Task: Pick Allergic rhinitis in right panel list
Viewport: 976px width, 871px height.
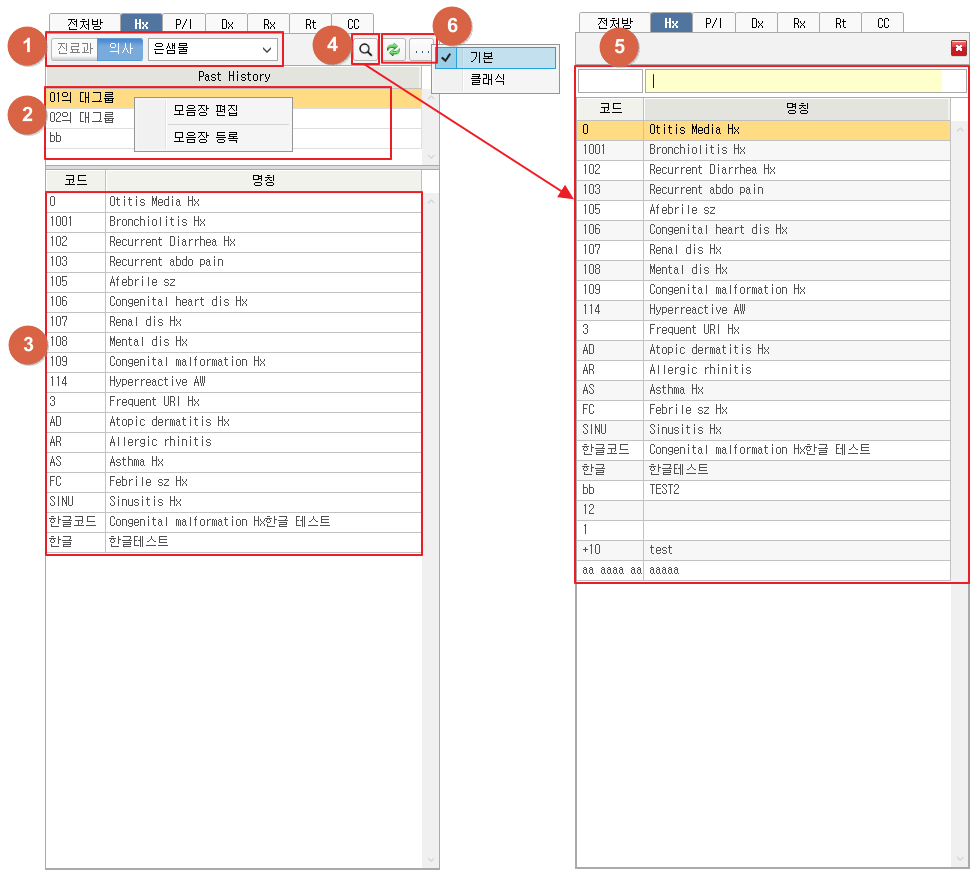Action: 700,370
